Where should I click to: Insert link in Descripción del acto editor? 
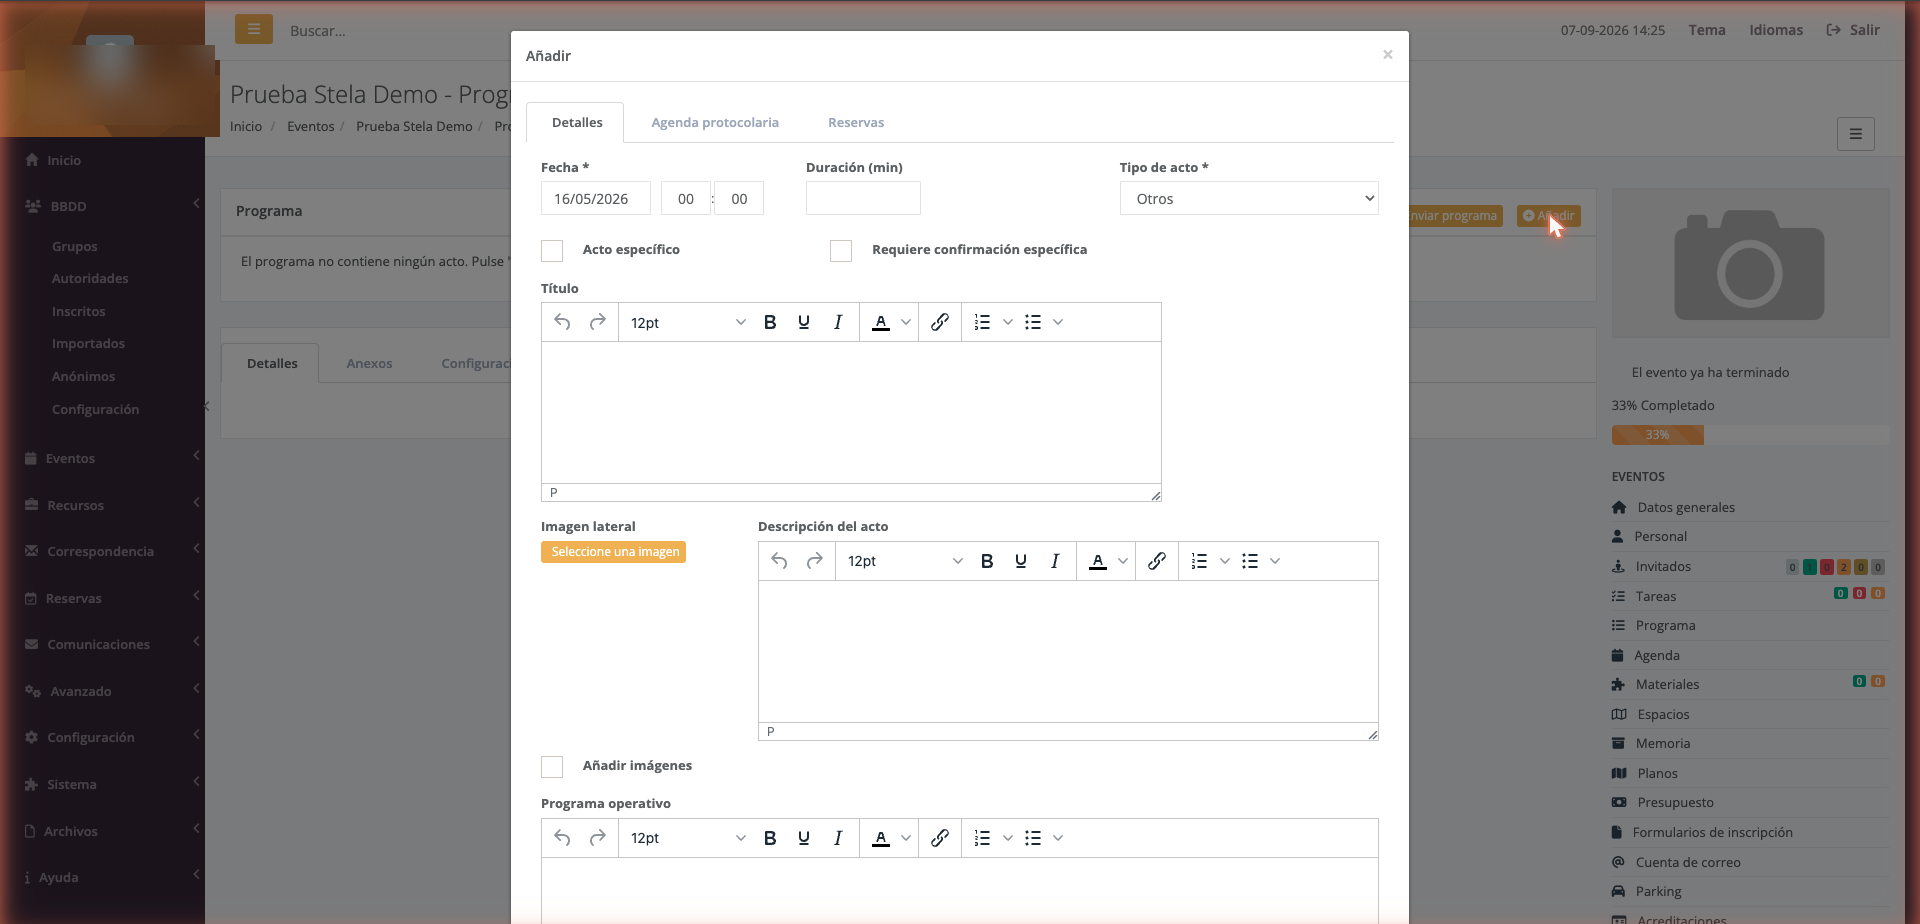[1157, 561]
